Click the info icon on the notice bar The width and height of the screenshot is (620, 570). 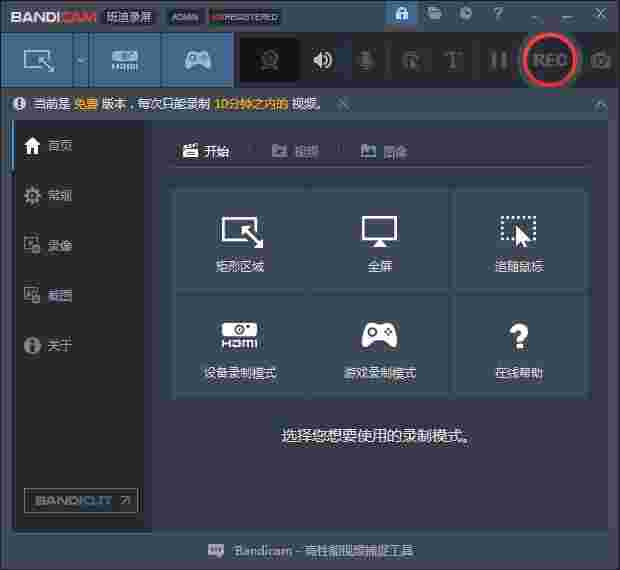(x=19, y=104)
